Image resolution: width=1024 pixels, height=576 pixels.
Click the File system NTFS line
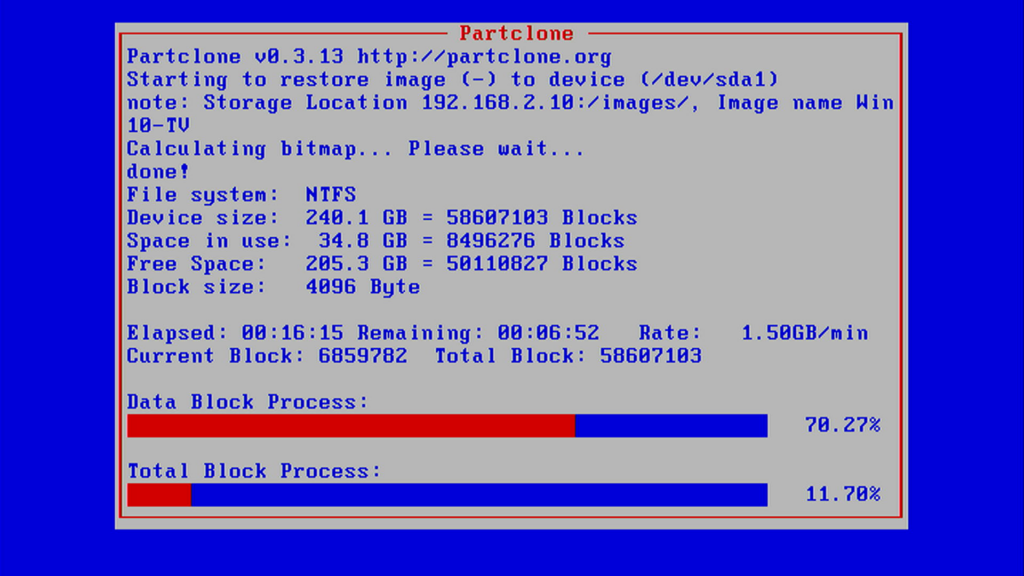tap(241, 195)
